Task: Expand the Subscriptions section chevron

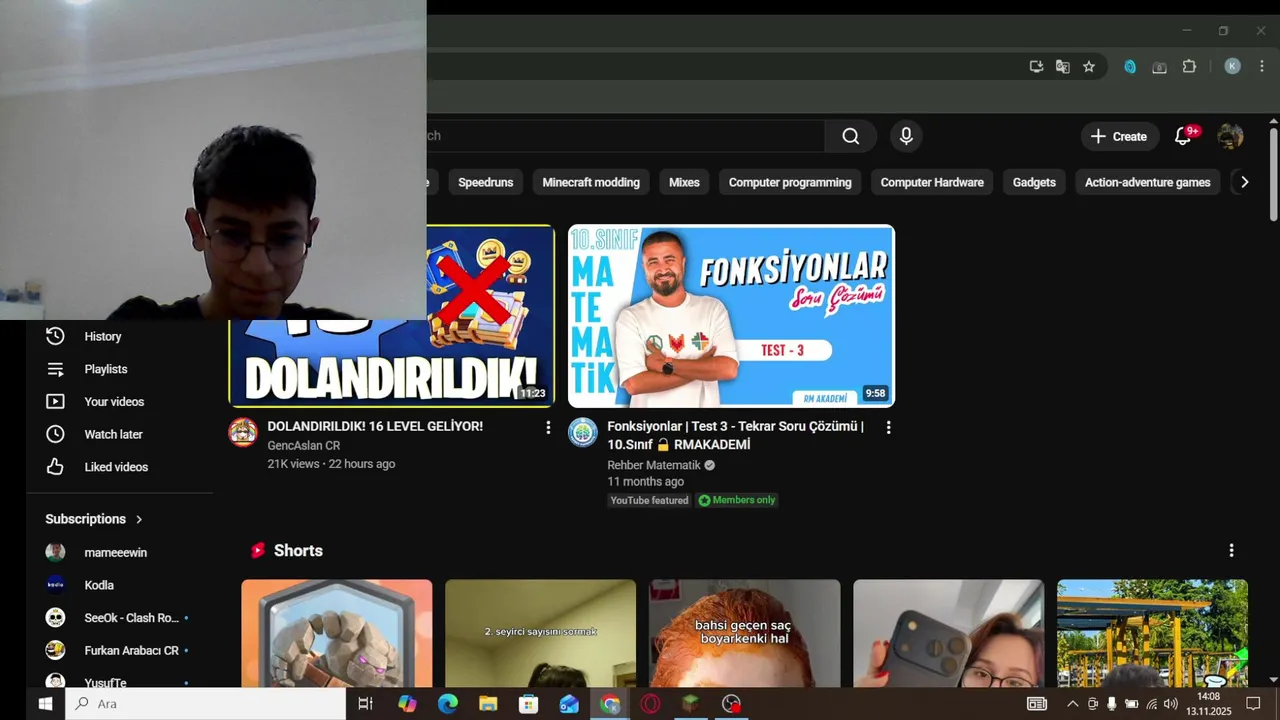Action: tap(139, 519)
